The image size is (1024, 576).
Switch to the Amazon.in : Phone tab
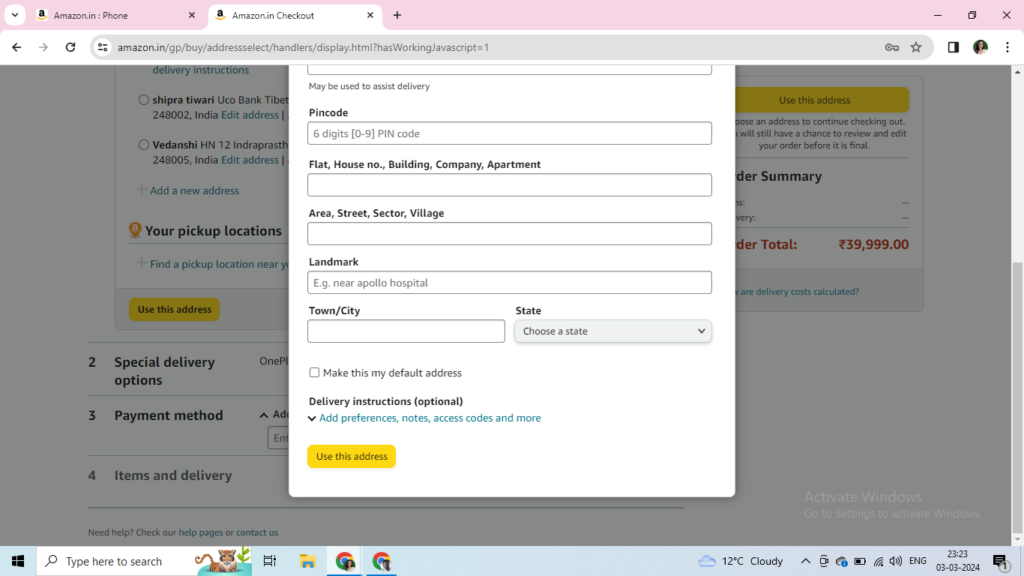click(108, 16)
